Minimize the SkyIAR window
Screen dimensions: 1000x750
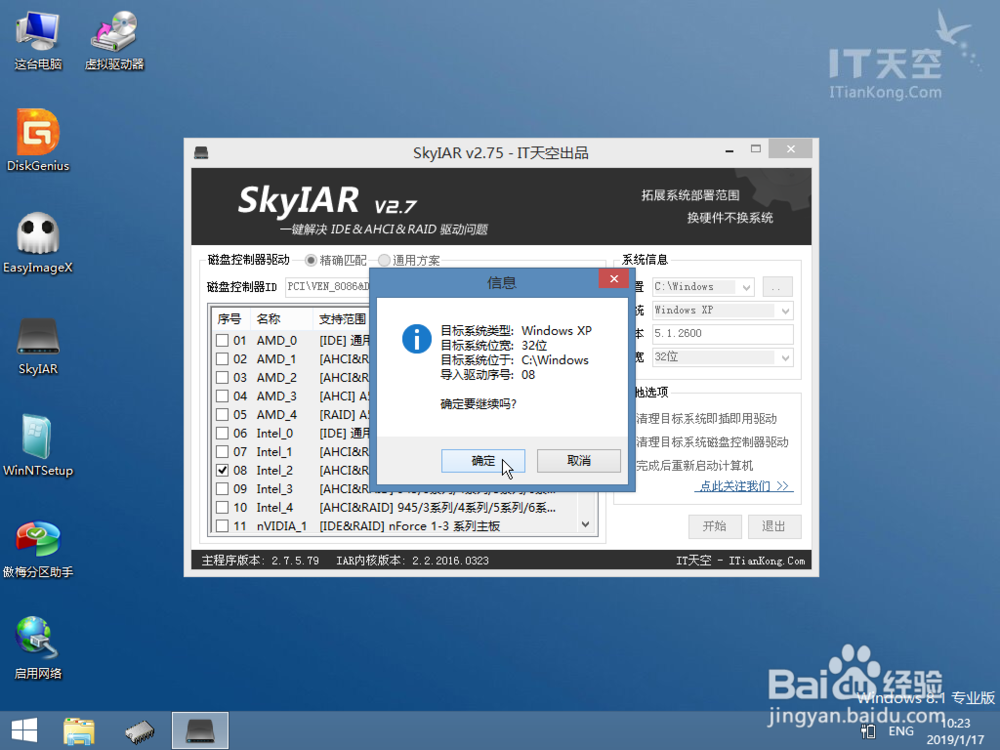pos(729,151)
